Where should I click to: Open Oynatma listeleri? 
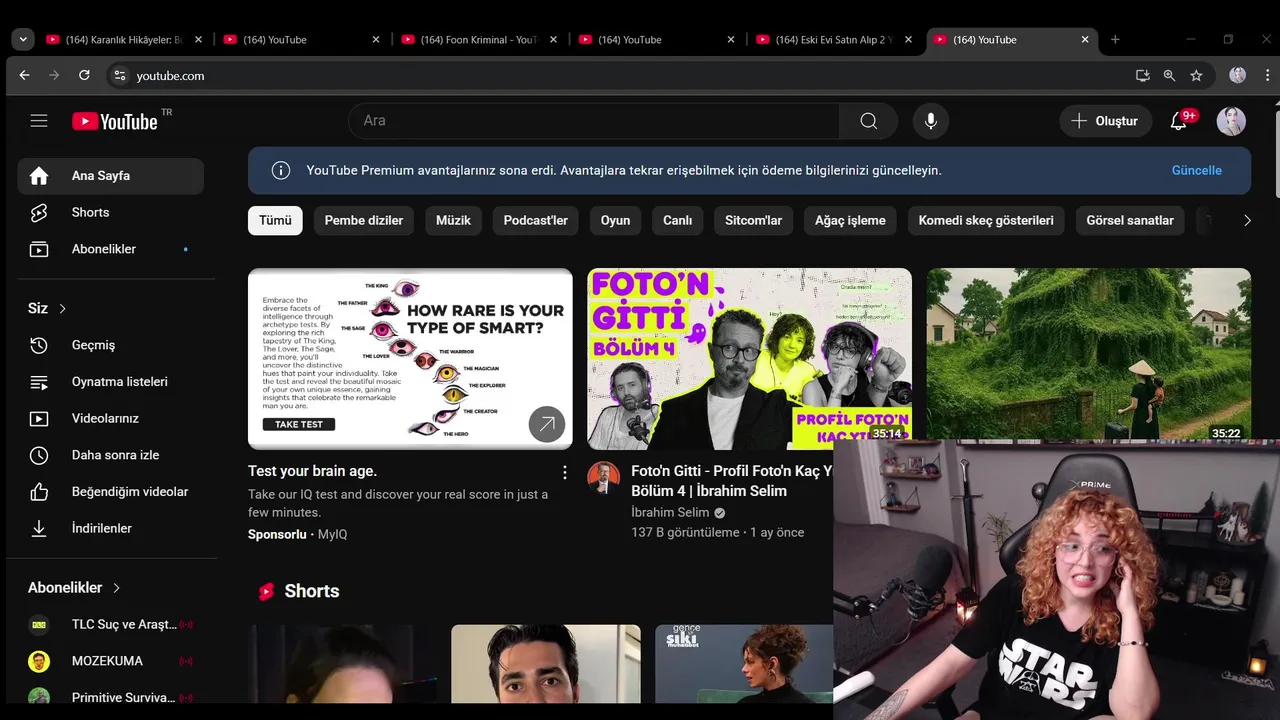[x=110, y=382]
